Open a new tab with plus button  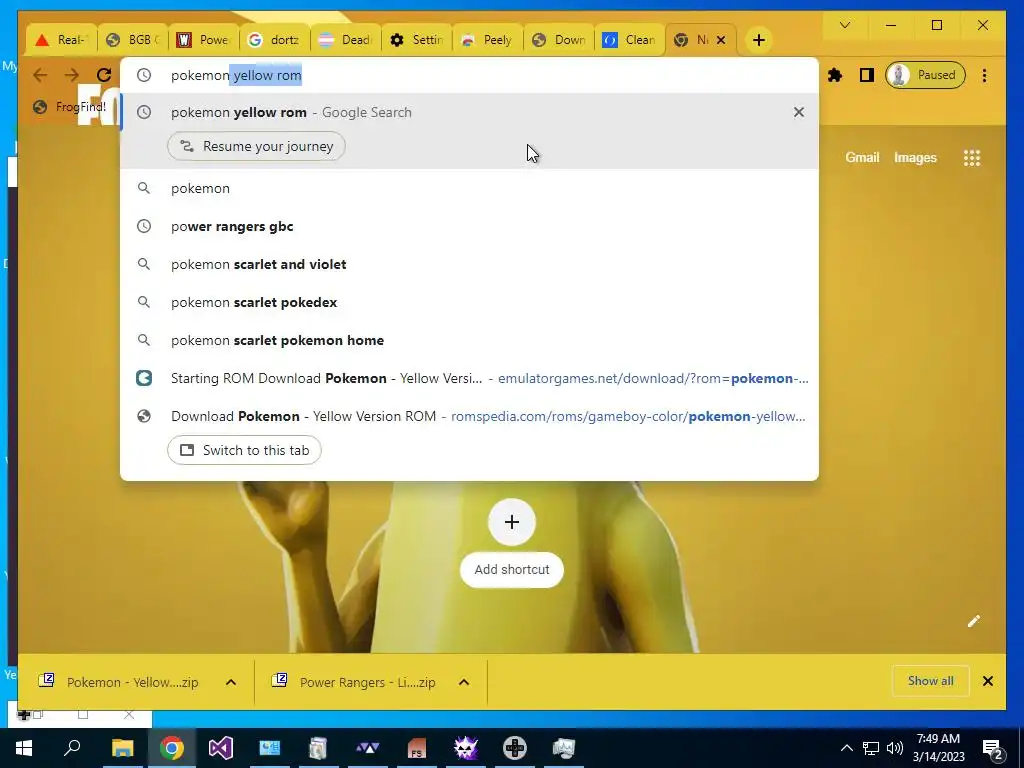coord(758,40)
